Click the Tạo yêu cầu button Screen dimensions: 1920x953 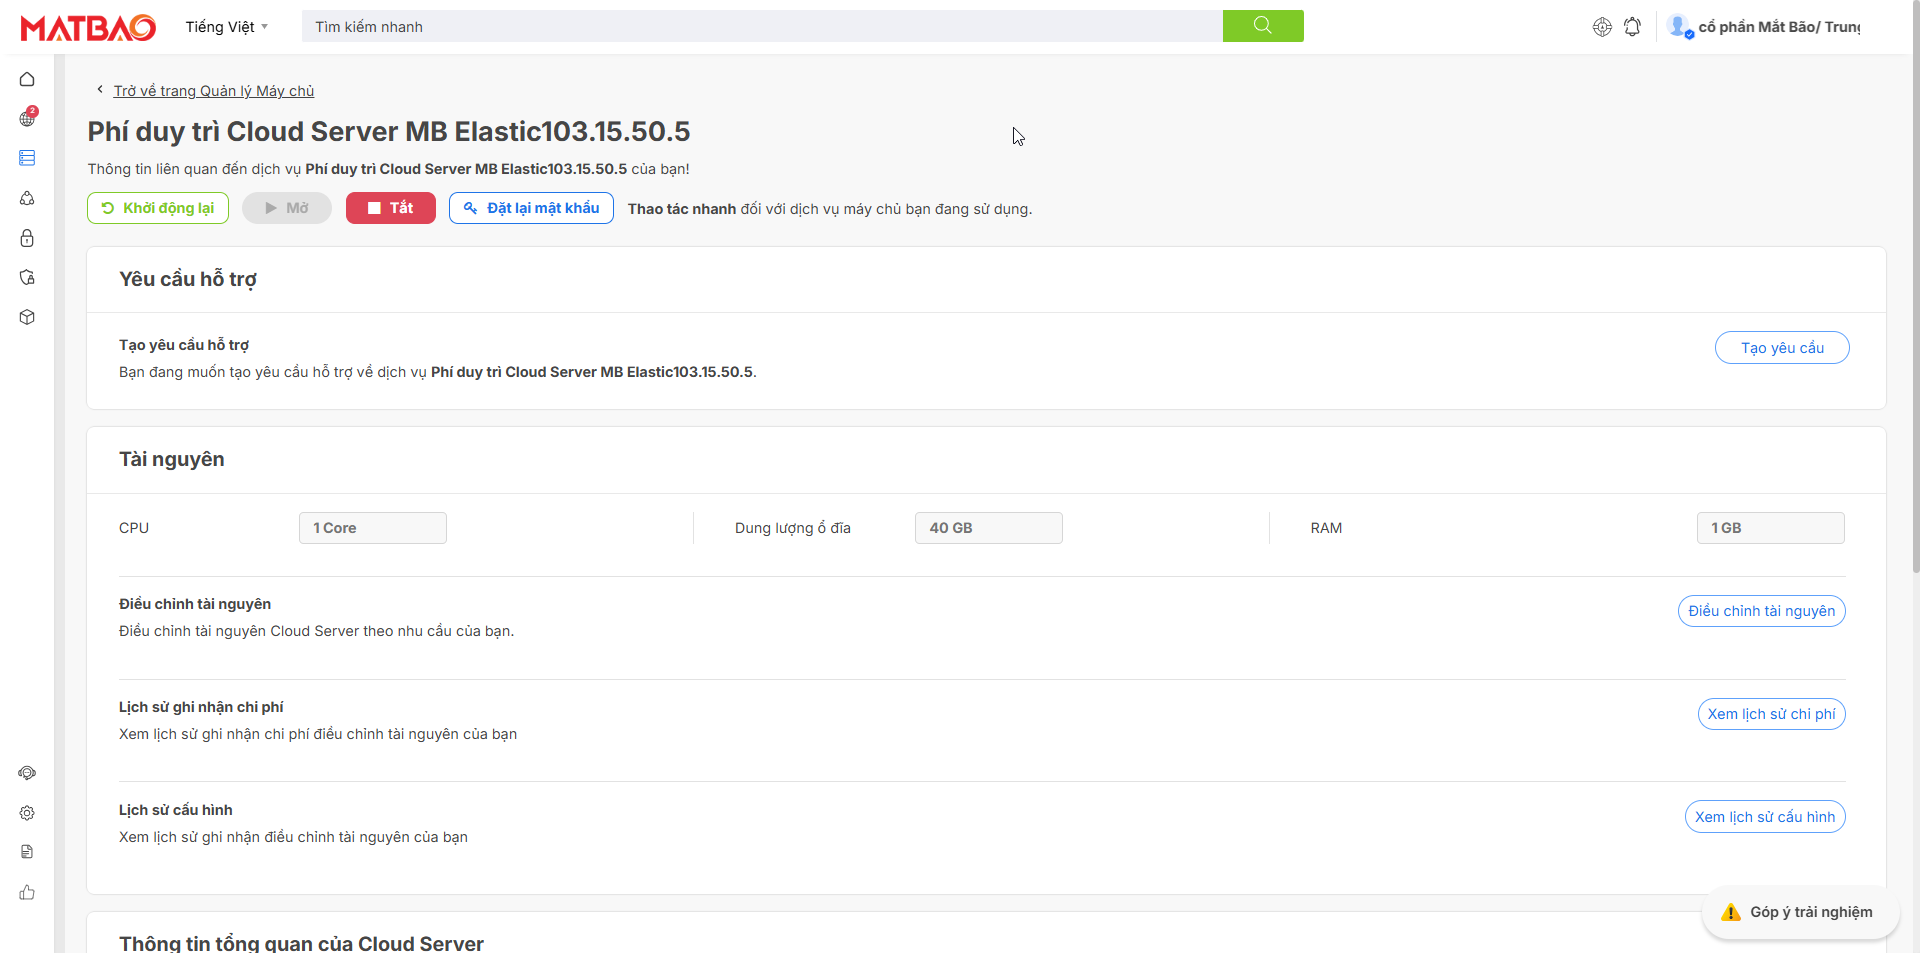click(x=1781, y=348)
